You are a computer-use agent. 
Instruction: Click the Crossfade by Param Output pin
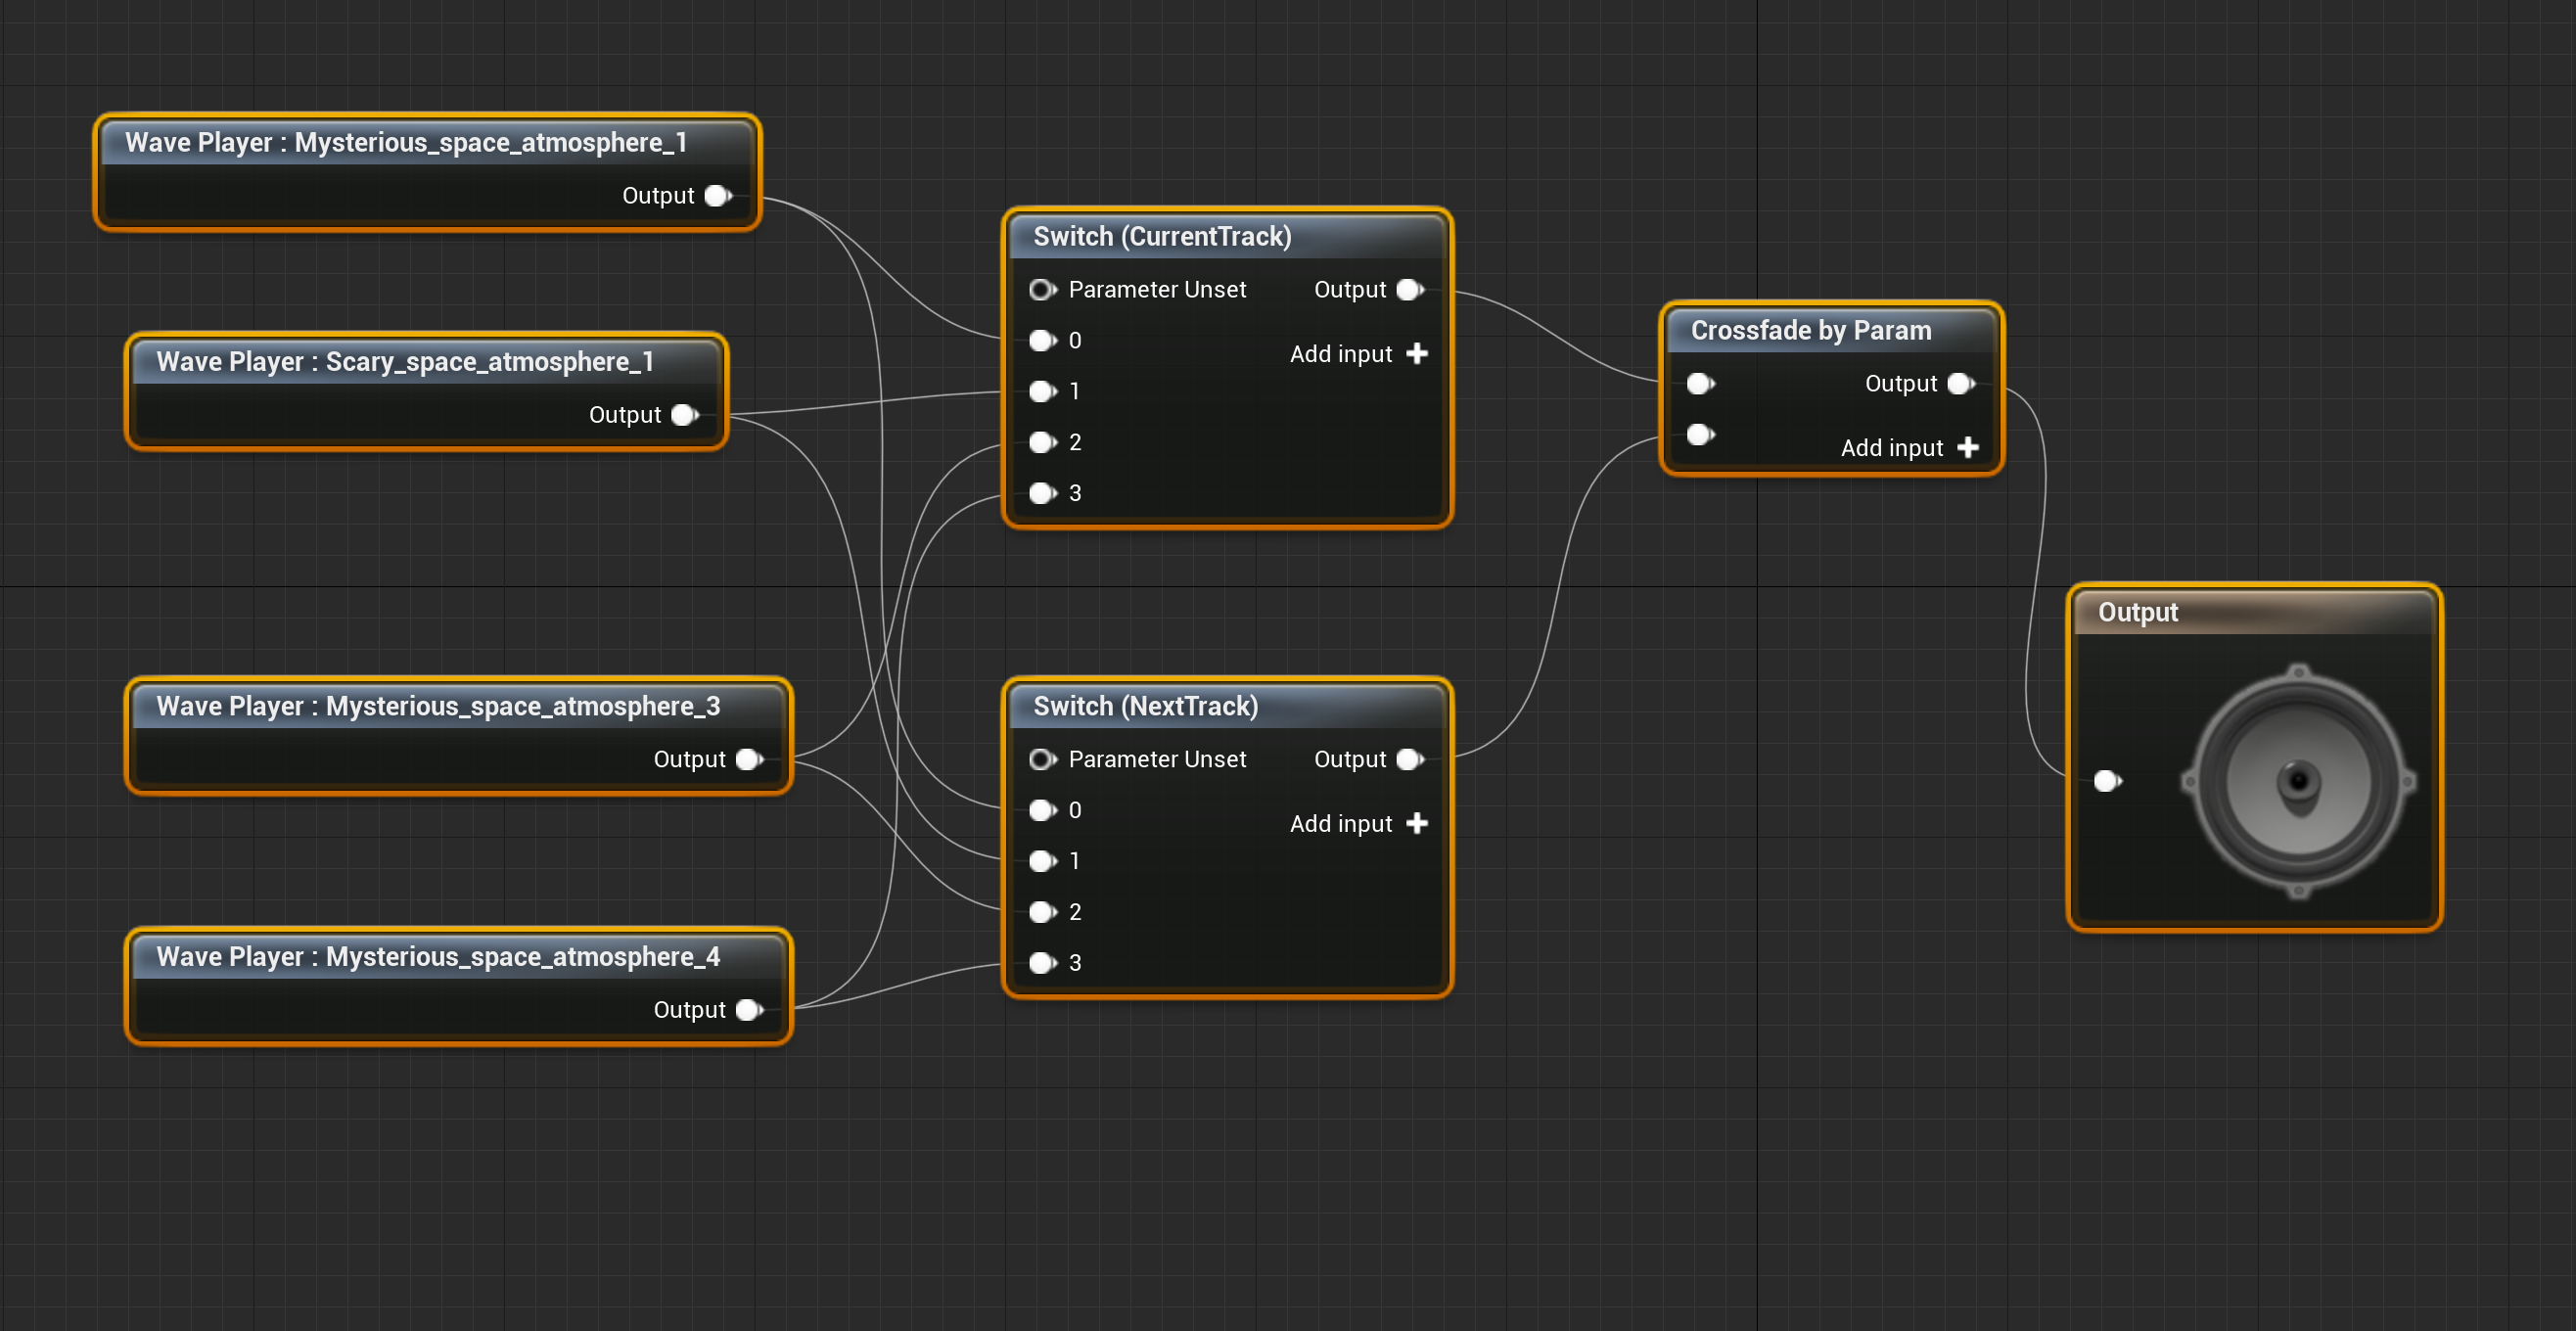(1961, 383)
